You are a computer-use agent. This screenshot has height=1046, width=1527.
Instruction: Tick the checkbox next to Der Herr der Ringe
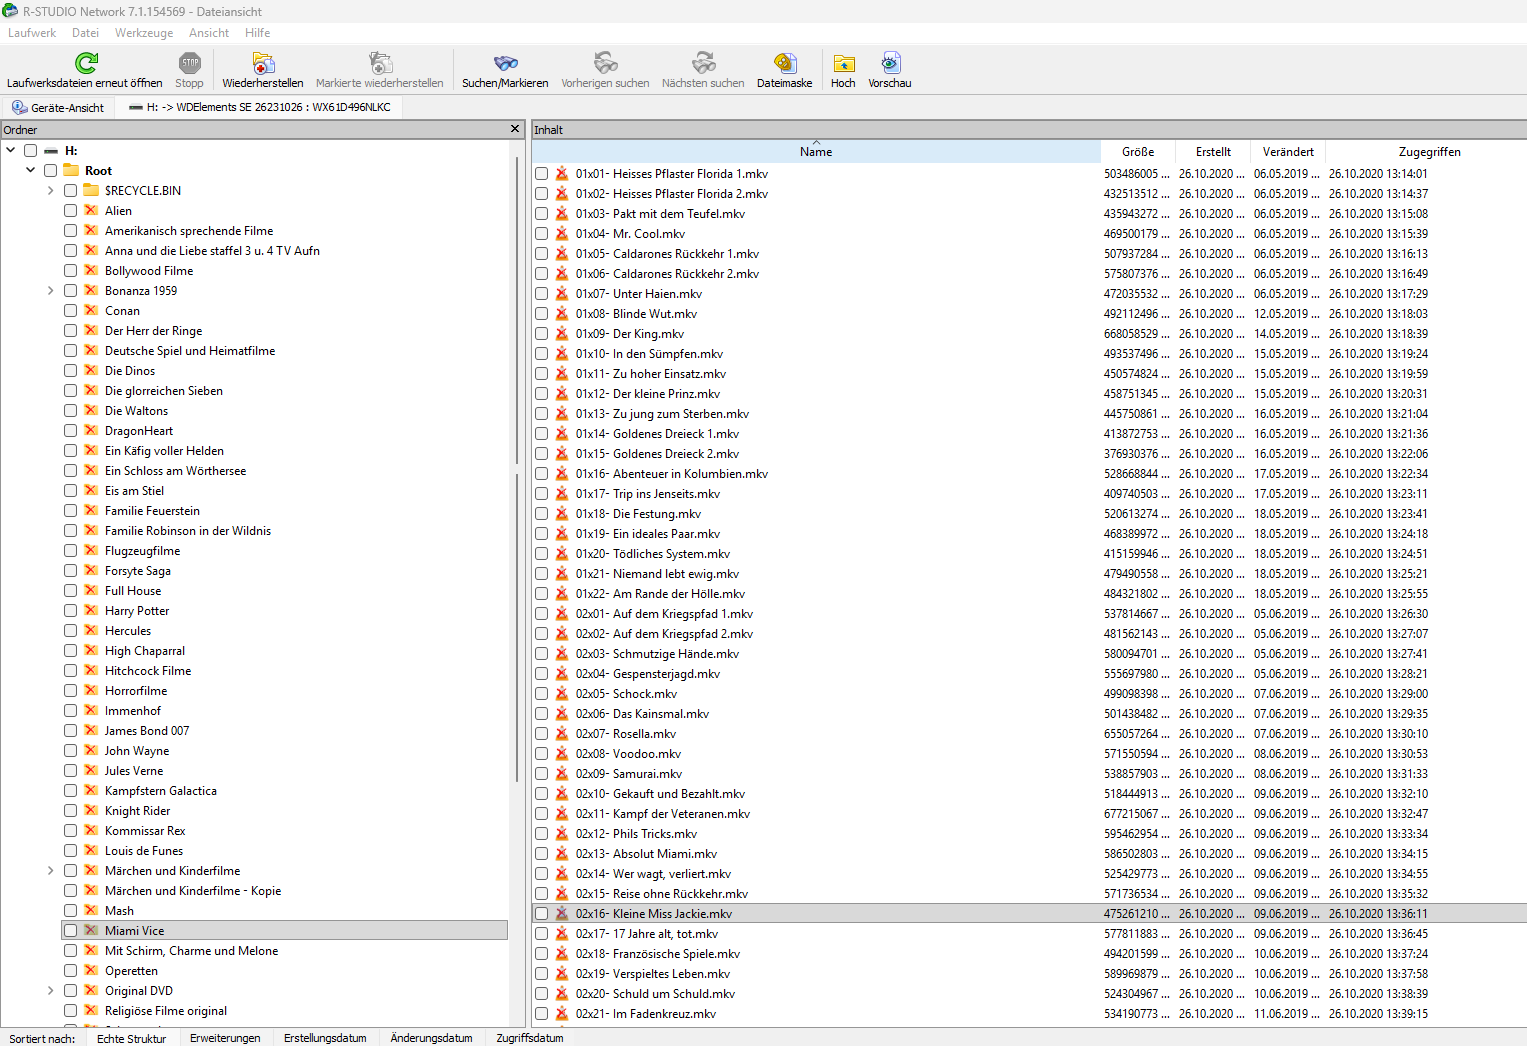pos(71,330)
